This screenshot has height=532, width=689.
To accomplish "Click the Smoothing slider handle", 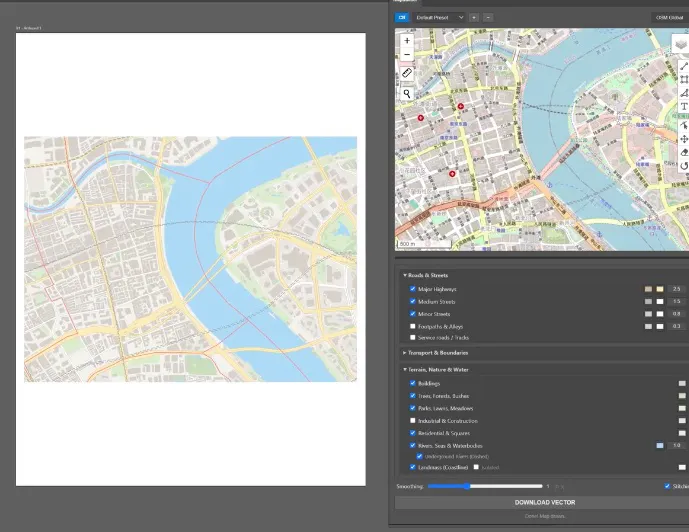I will [468, 486].
